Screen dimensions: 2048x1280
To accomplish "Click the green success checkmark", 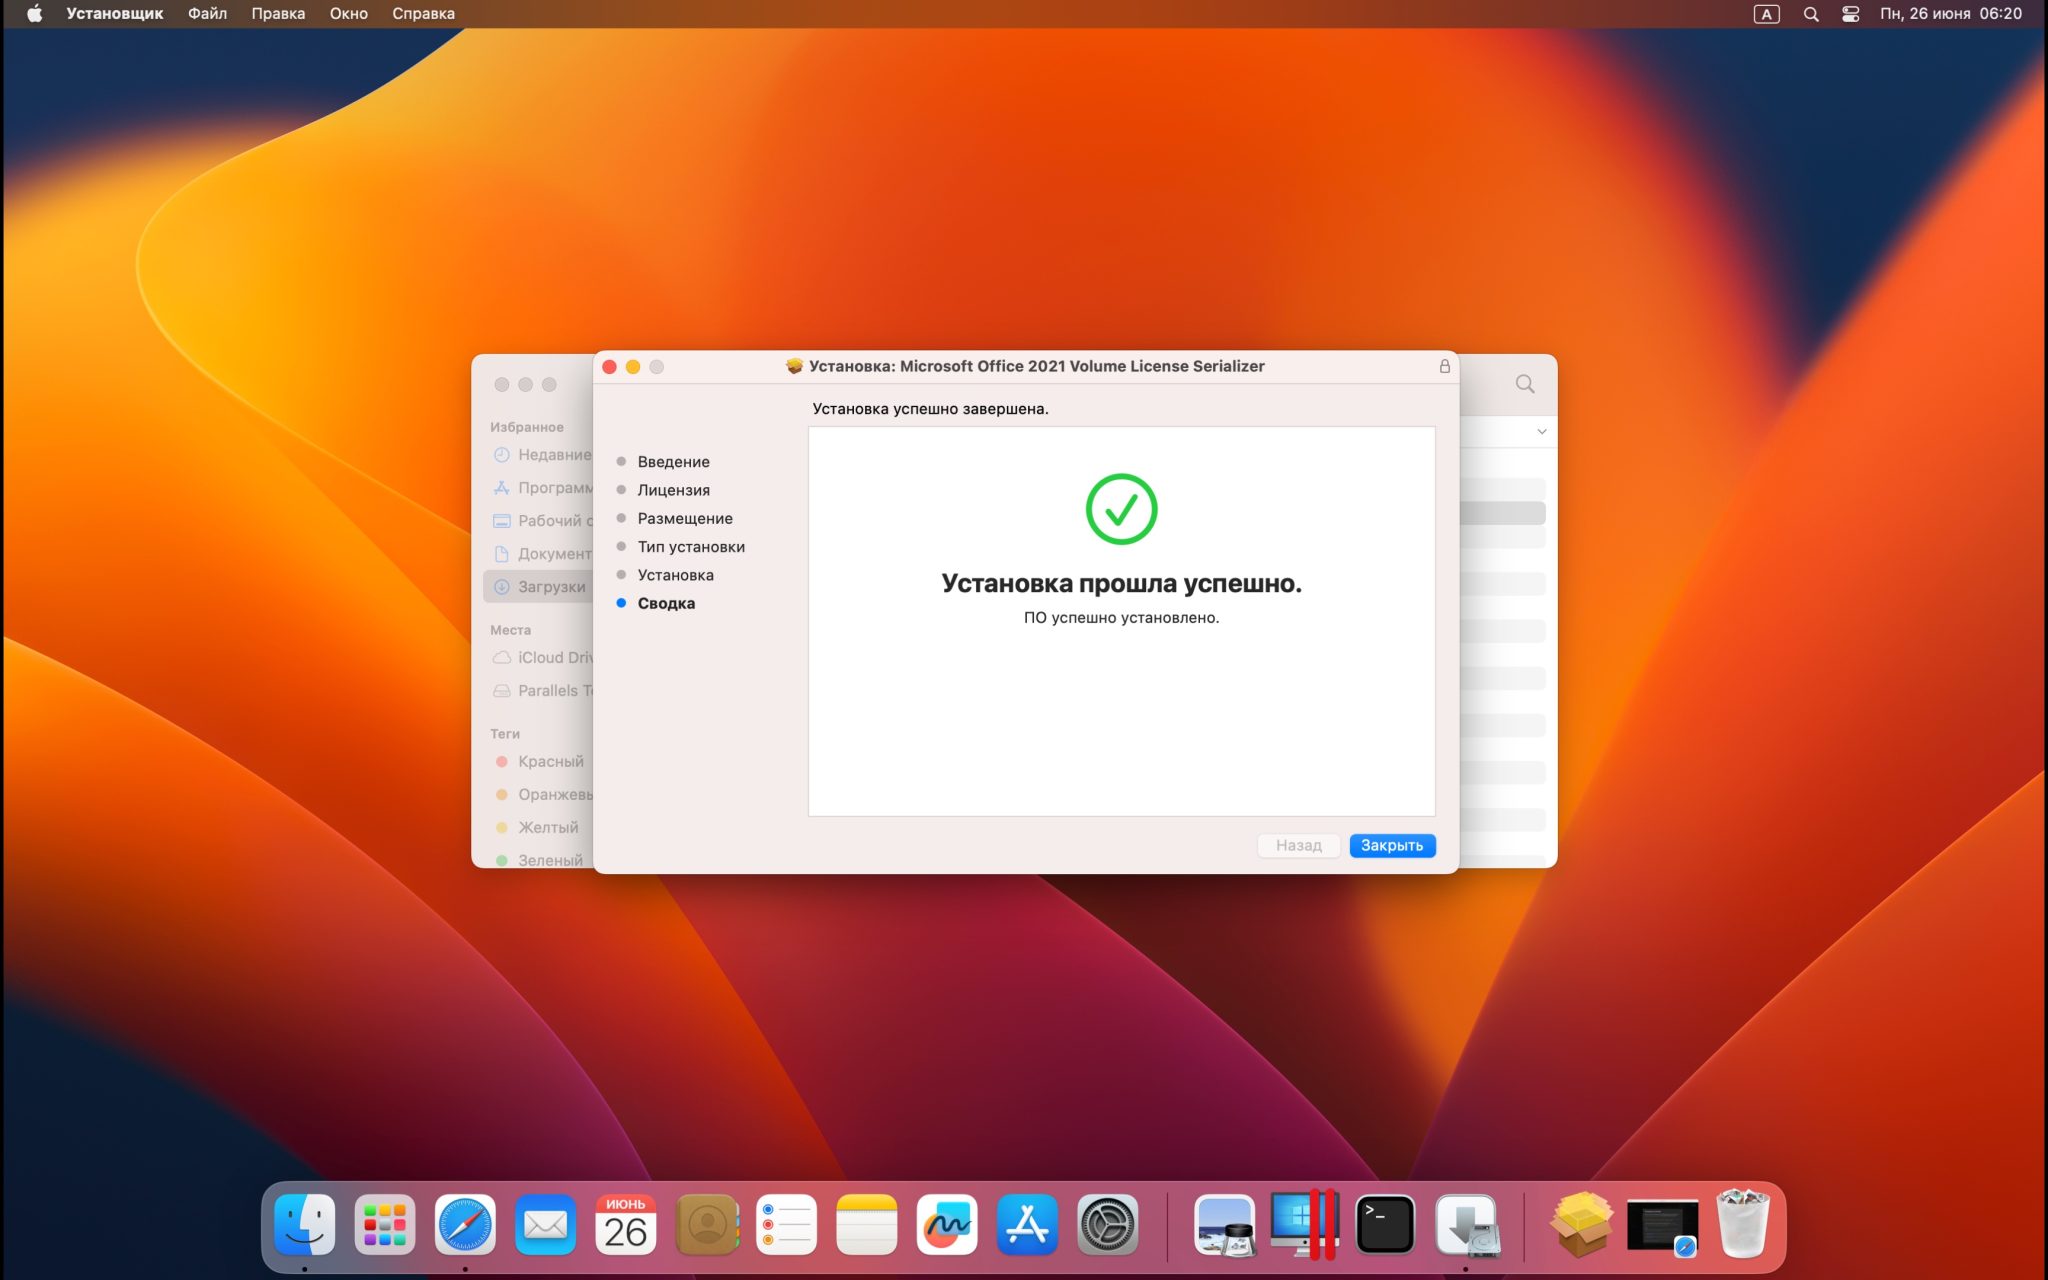I will click(1121, 509).
